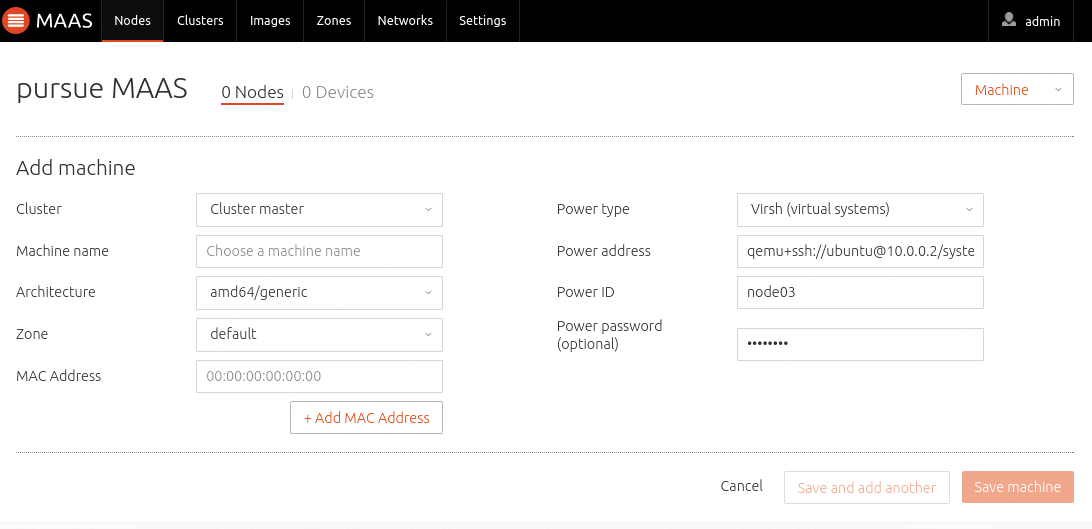Open the admin user menu
Viewport: 1092px width, 529px height.
(1031, 21)
